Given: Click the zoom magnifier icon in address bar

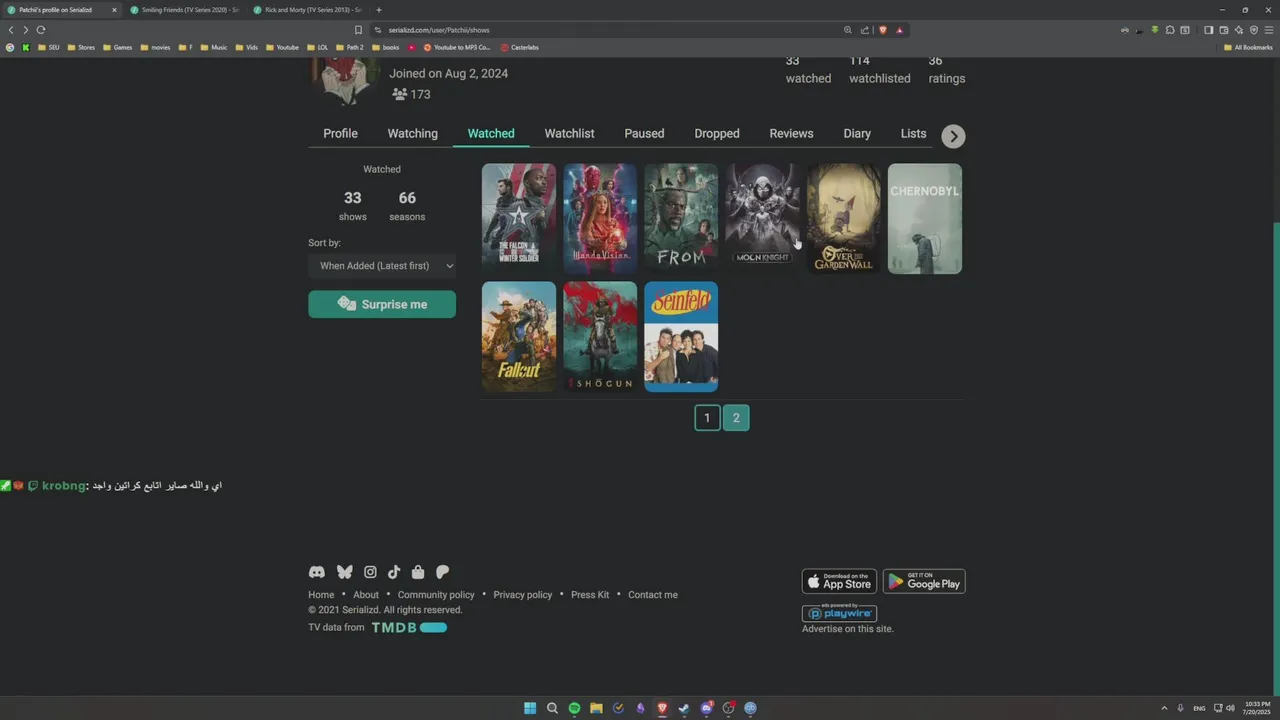Looking at the screenshot, I should tap(848, 30).
